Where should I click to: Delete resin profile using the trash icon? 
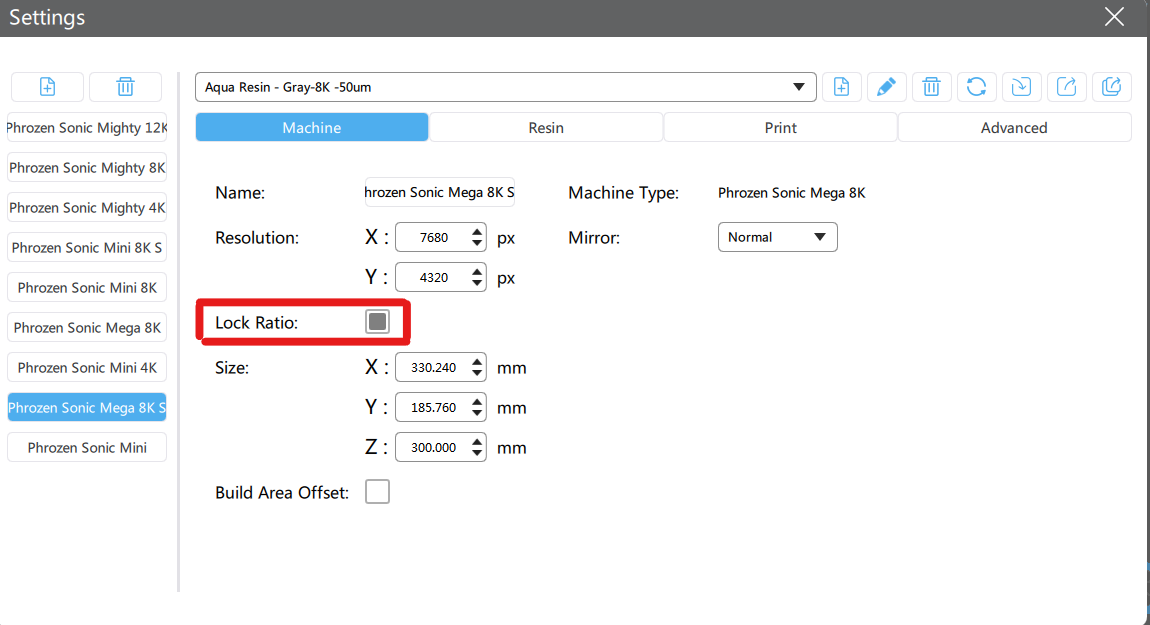tap(931, 87)
